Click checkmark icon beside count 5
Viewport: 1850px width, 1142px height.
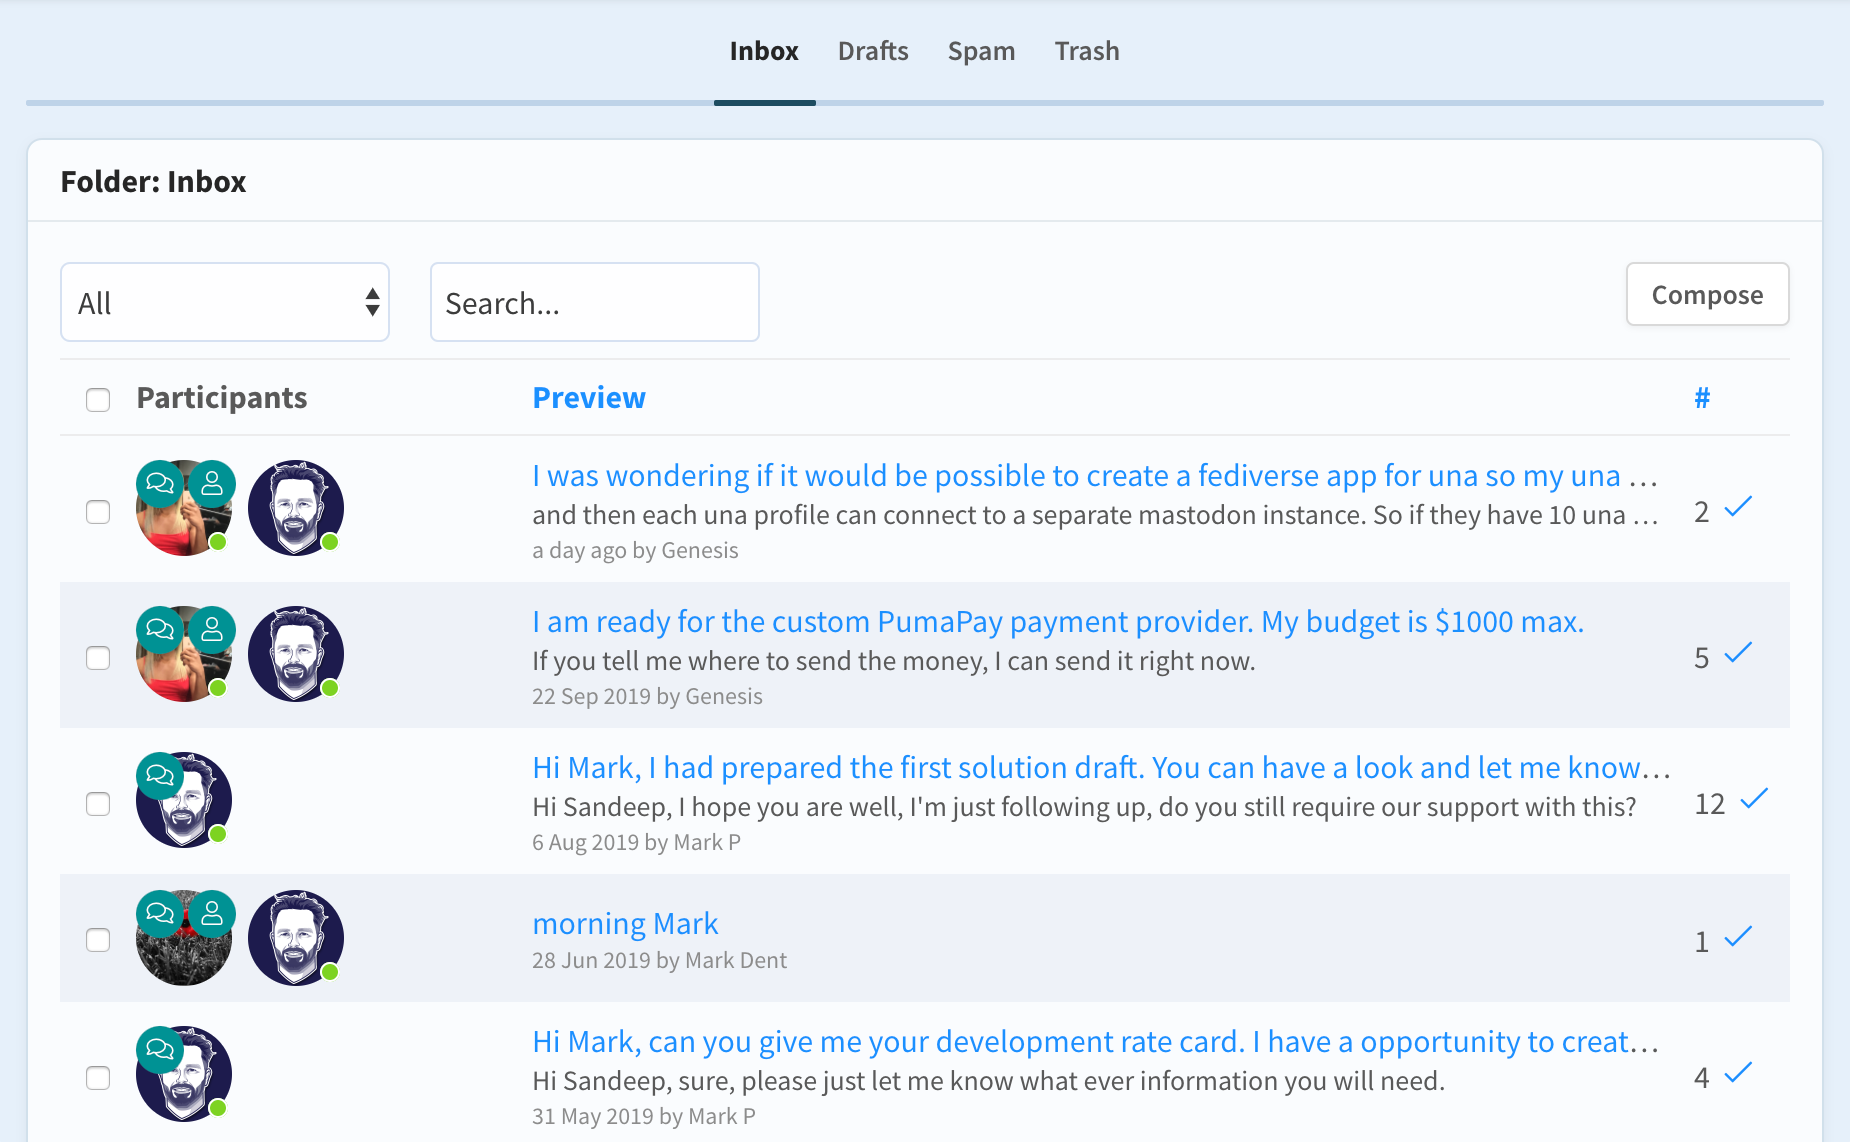pos(1739,654)
